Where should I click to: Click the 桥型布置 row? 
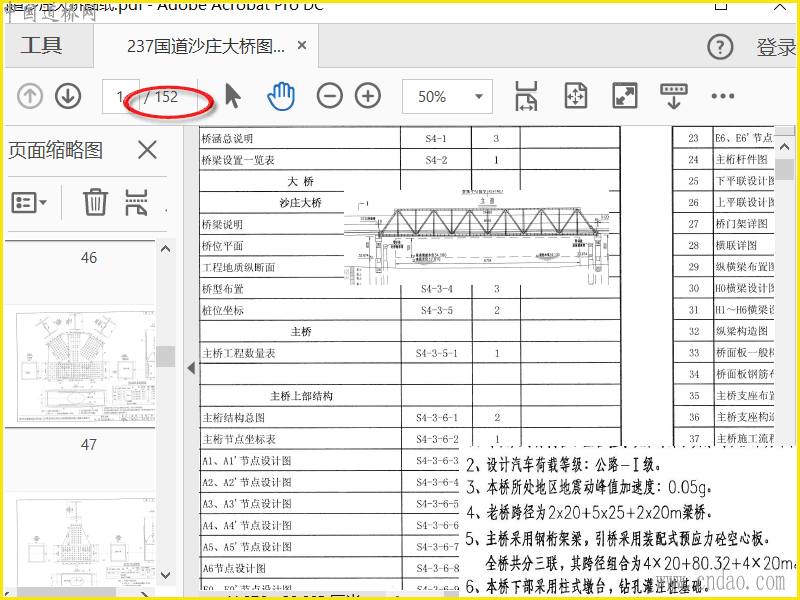pos(410,289)
